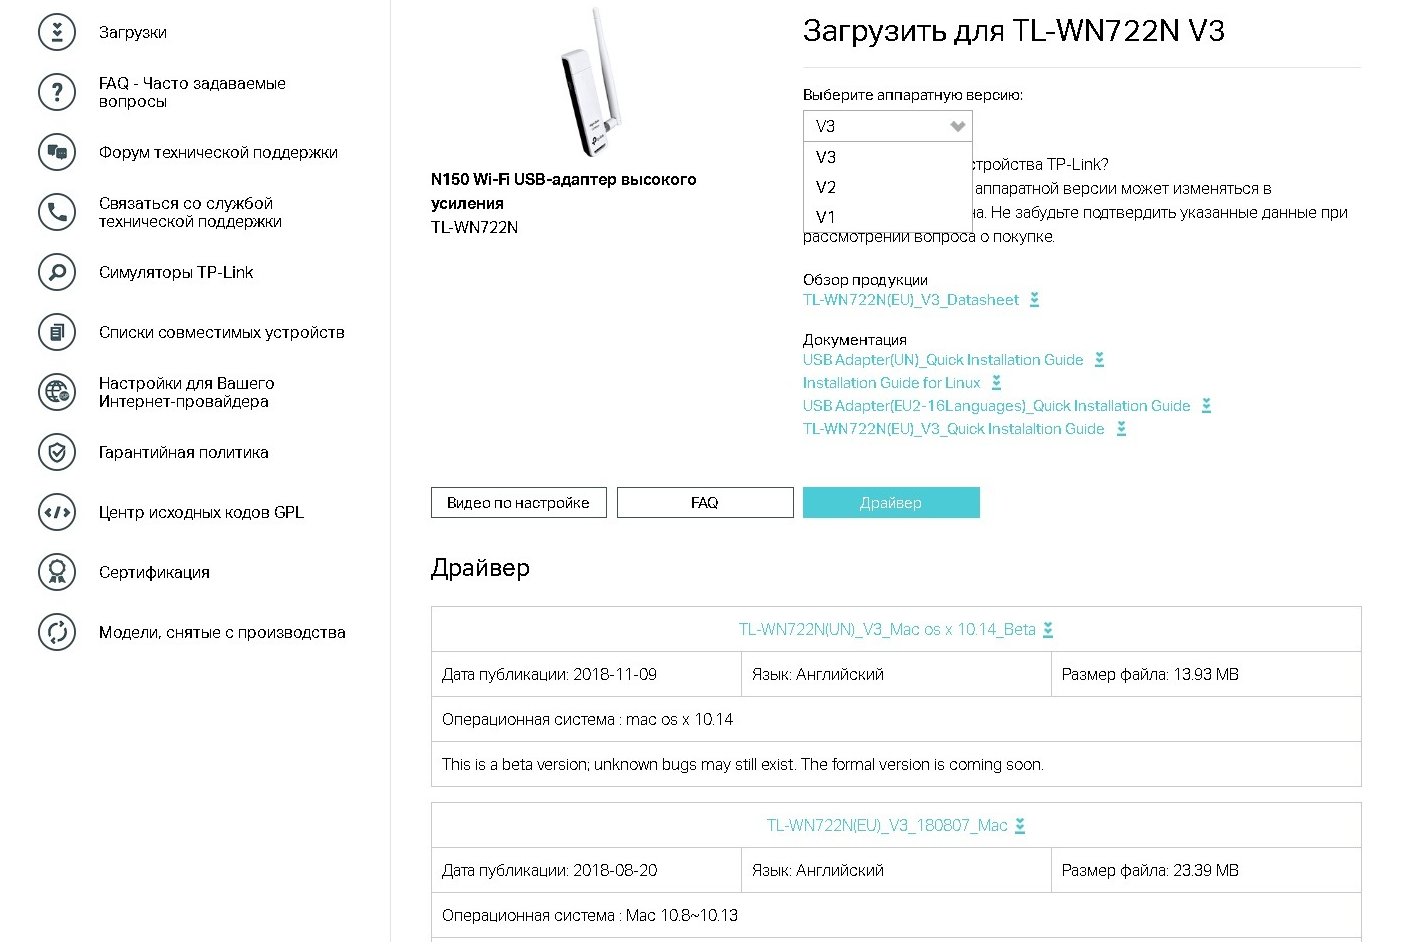Click the phone icon for contacting support

(x=57, y=212)
